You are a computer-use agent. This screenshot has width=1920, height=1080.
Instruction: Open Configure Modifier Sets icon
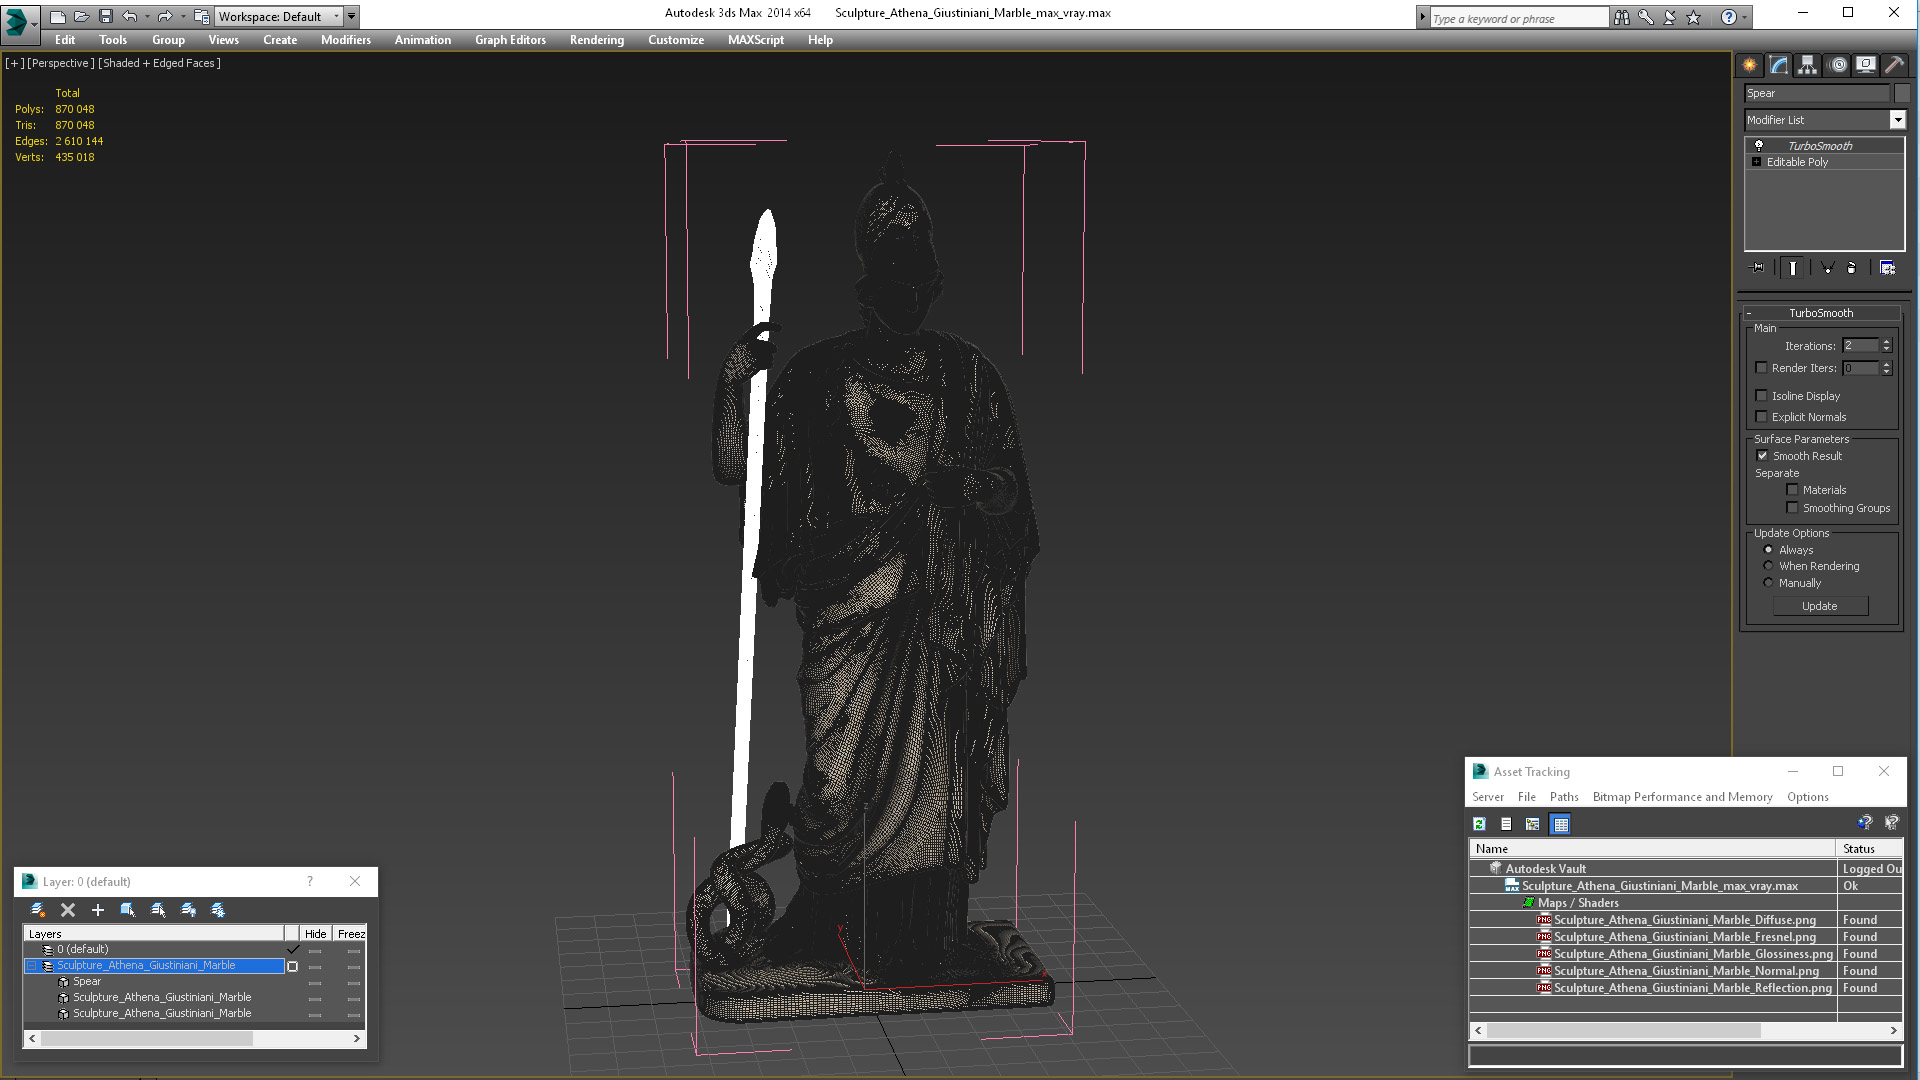[1887, 268]
